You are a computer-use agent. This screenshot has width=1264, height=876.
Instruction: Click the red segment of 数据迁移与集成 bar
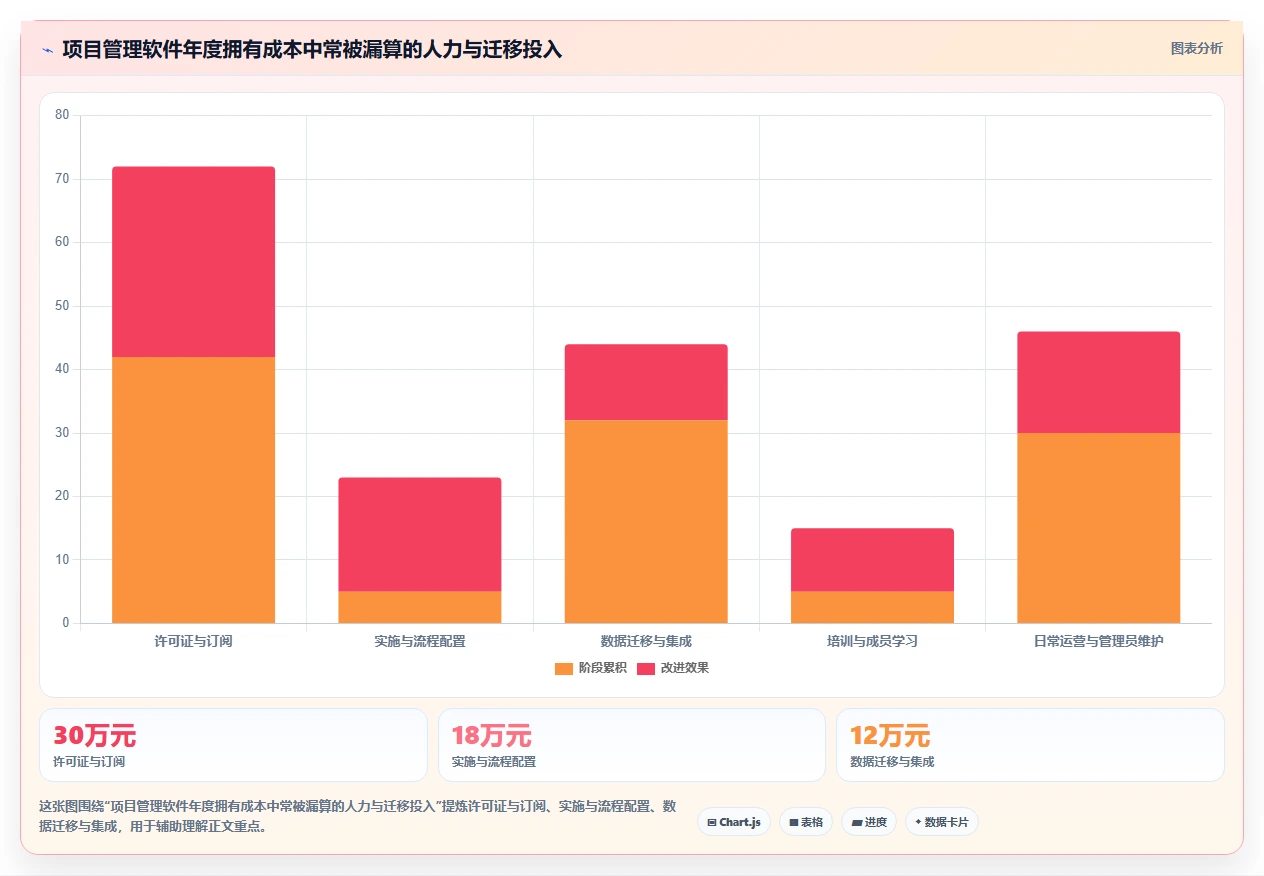tap(646, 382)
